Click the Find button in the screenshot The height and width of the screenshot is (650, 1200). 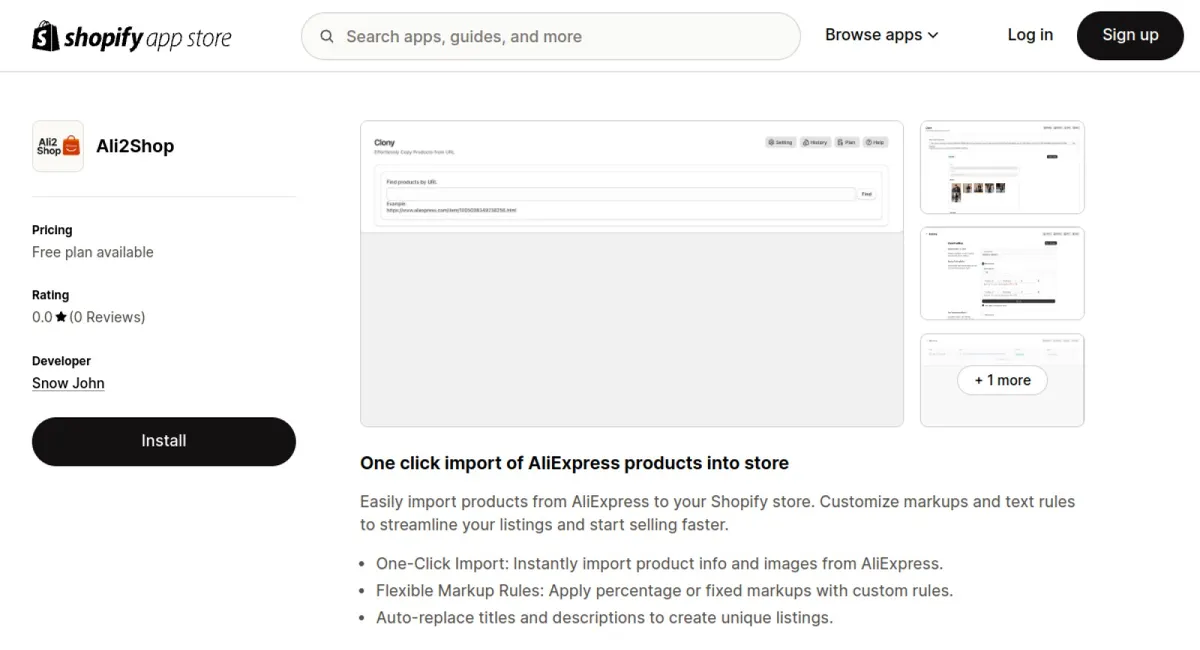coord(866,194)
